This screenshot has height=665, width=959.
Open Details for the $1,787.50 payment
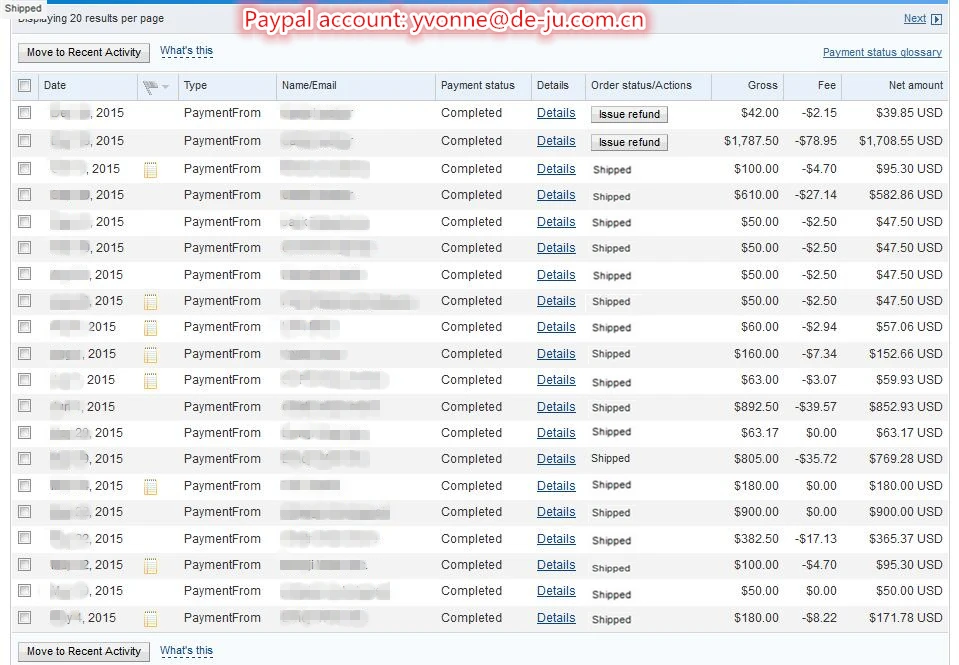[556, 141]
